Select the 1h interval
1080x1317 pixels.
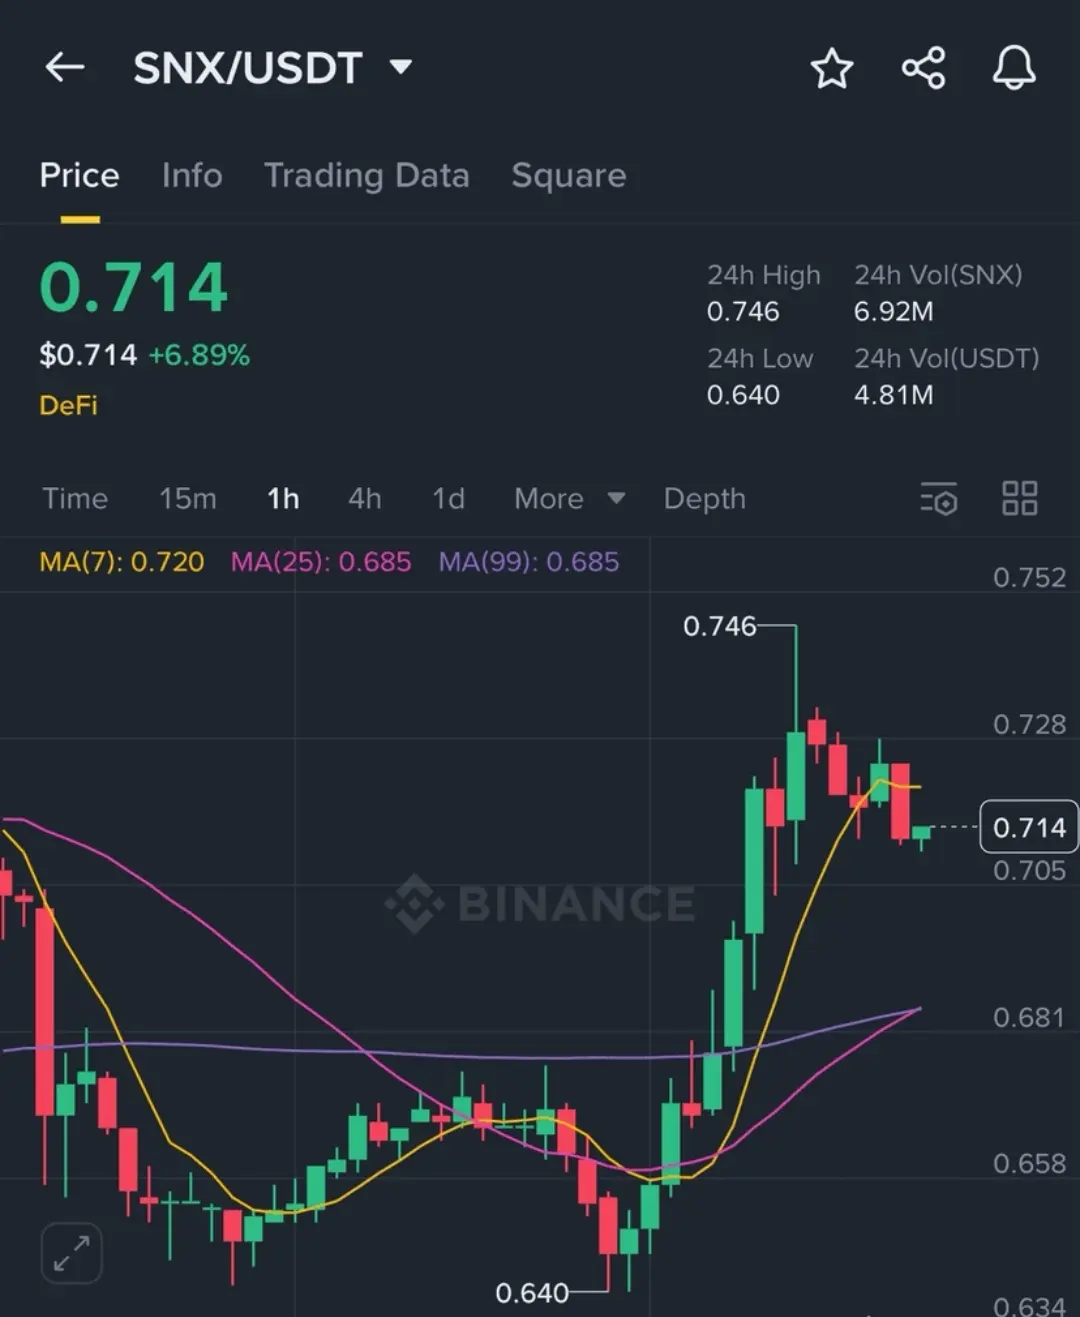[283, 498]
